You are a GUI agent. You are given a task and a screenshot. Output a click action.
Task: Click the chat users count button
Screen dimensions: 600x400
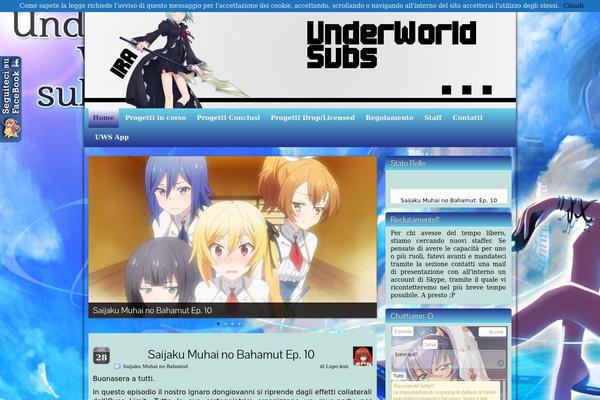coord(403,332)
